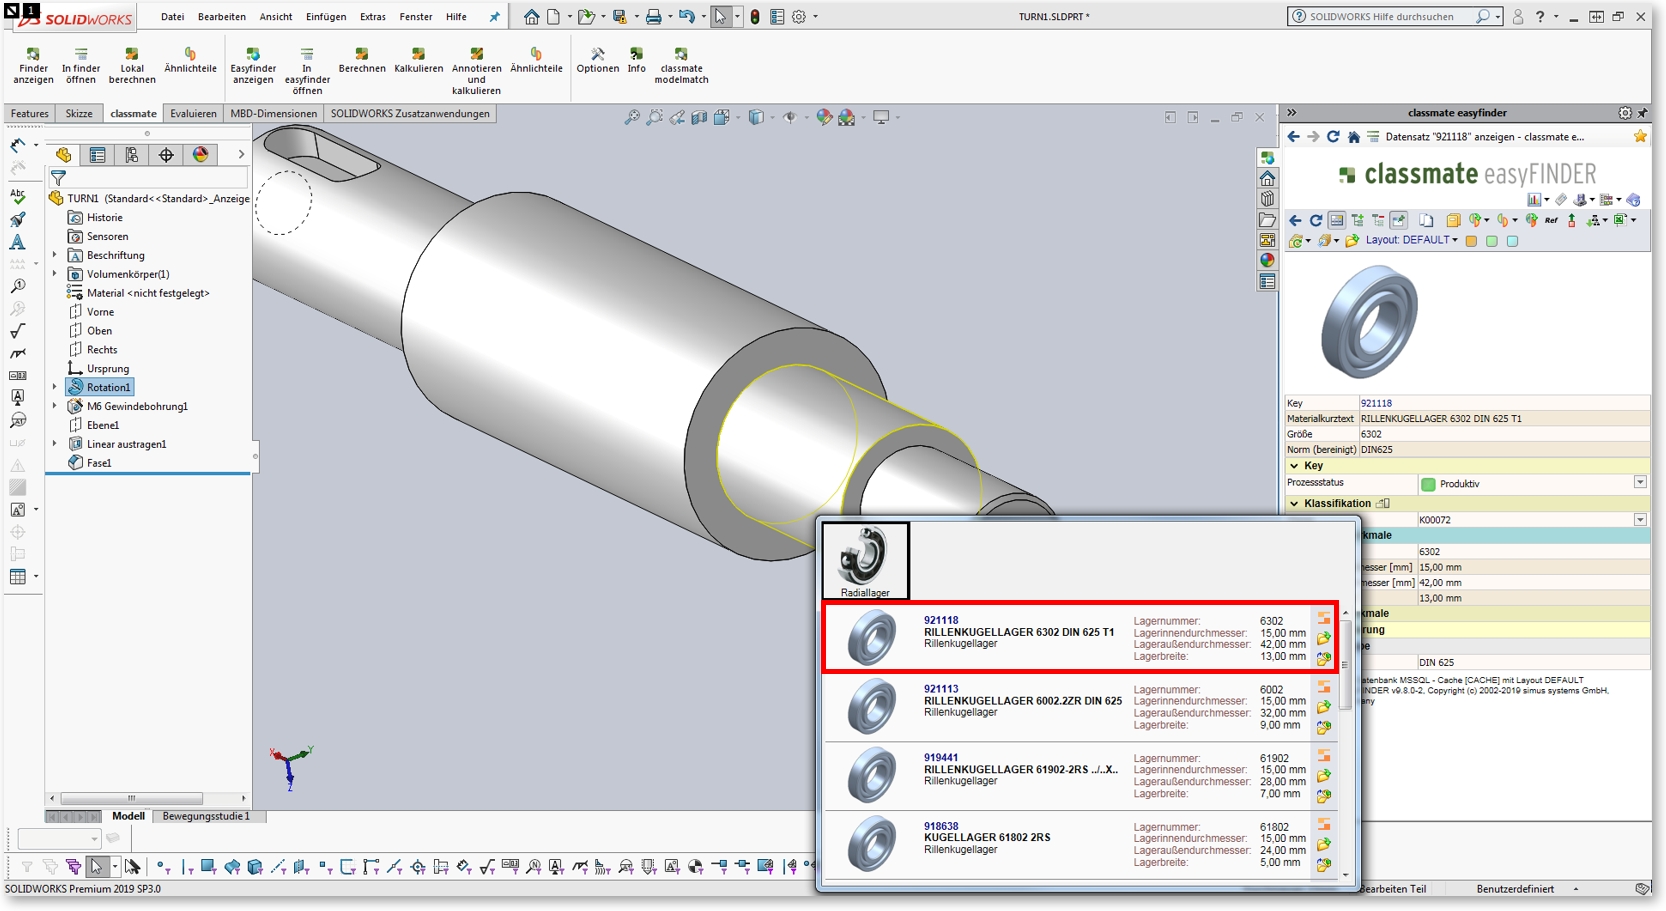
Task: Open the DisplayManager color ball tab
Action: point(201,155)
